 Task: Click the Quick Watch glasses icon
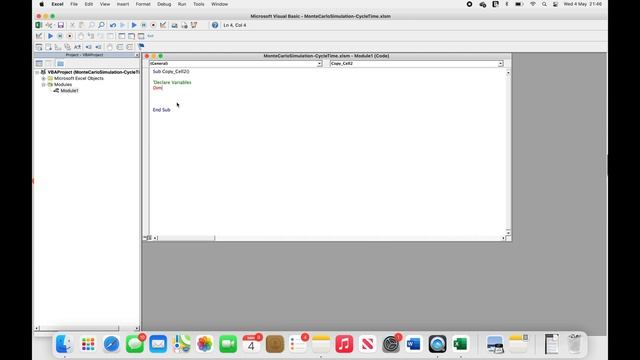click(151, 36)
